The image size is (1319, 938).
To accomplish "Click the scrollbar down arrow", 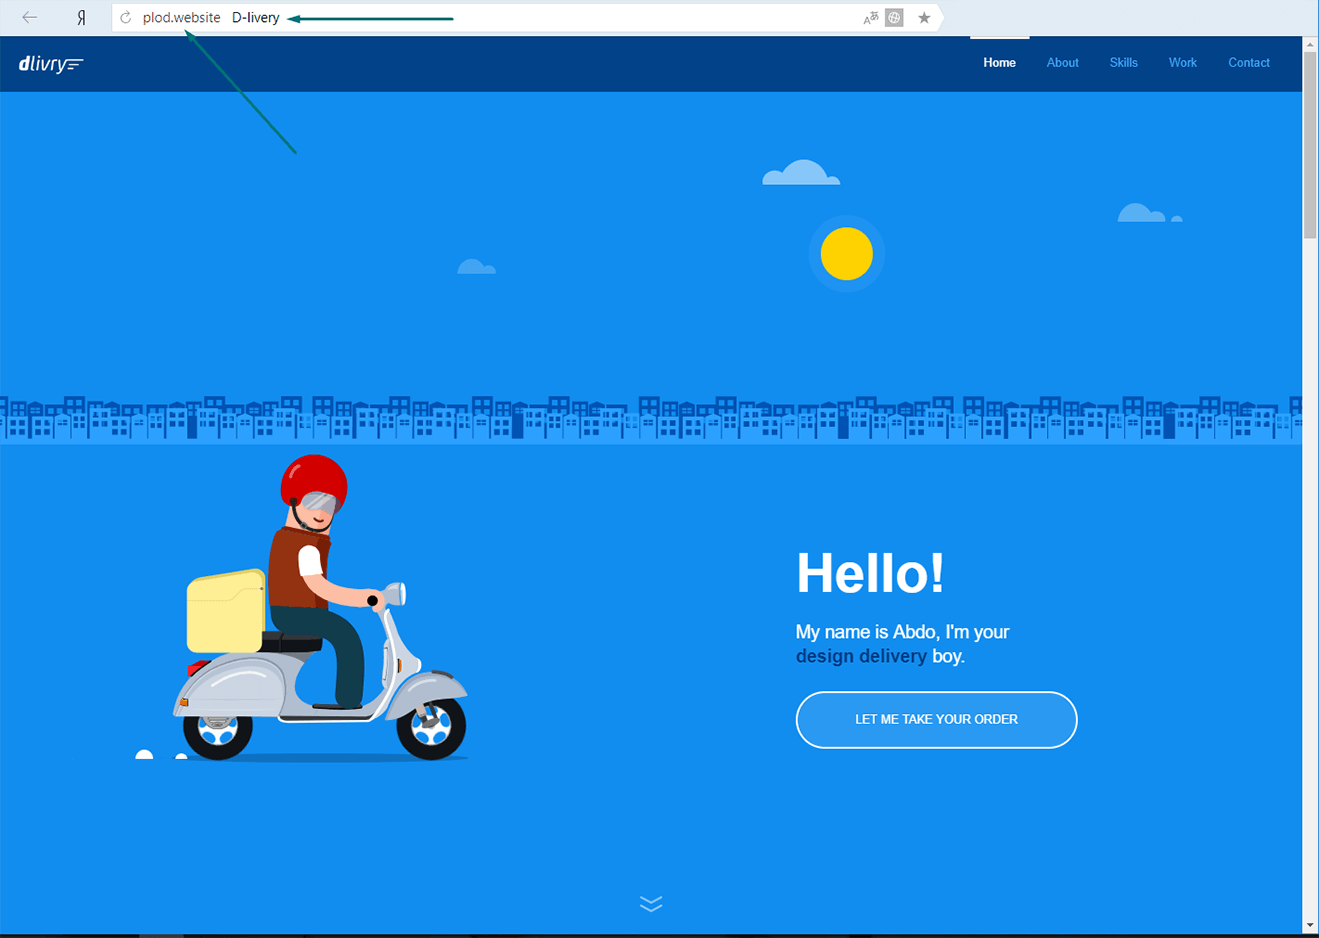I will [1310, 925].
